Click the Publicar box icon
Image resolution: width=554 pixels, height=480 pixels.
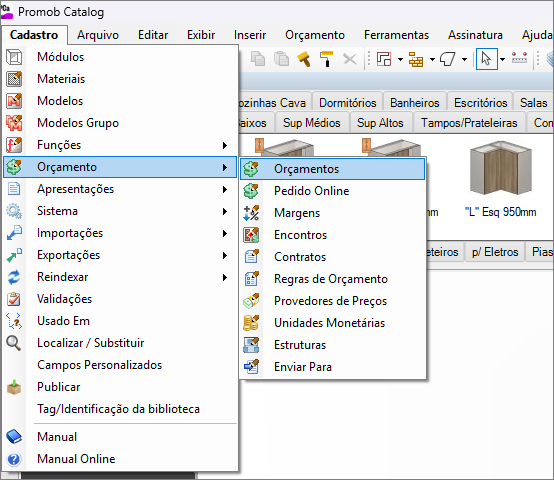tap(14, 387)
